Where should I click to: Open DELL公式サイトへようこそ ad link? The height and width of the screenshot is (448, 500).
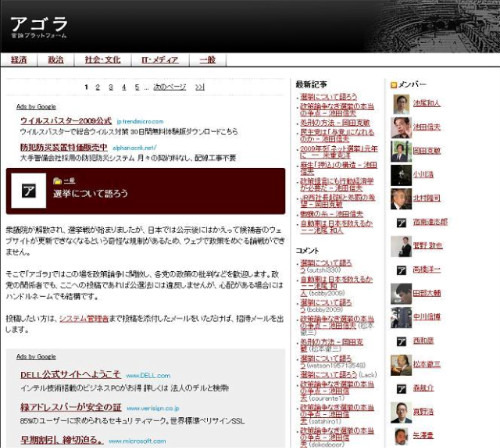click(x=70, y=375)
